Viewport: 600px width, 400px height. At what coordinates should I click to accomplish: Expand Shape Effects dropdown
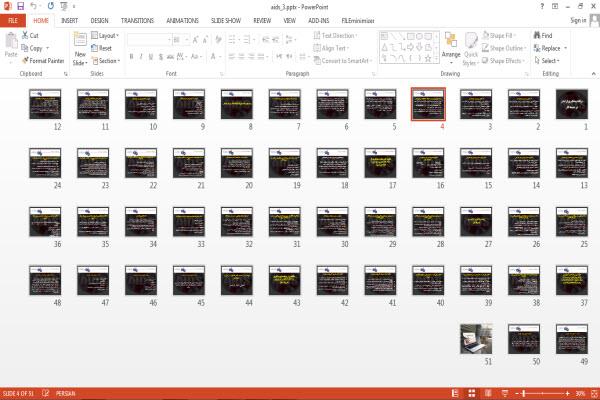(503, 60)
